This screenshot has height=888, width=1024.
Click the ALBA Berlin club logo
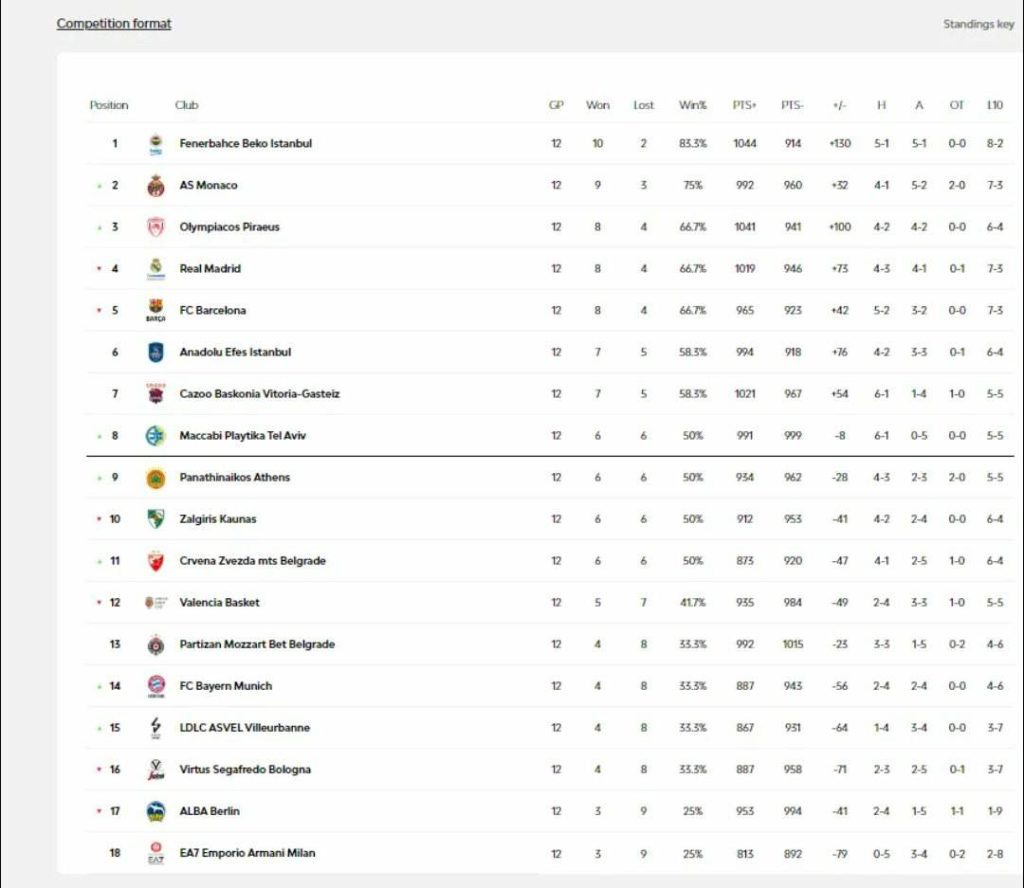pos(155,811)
